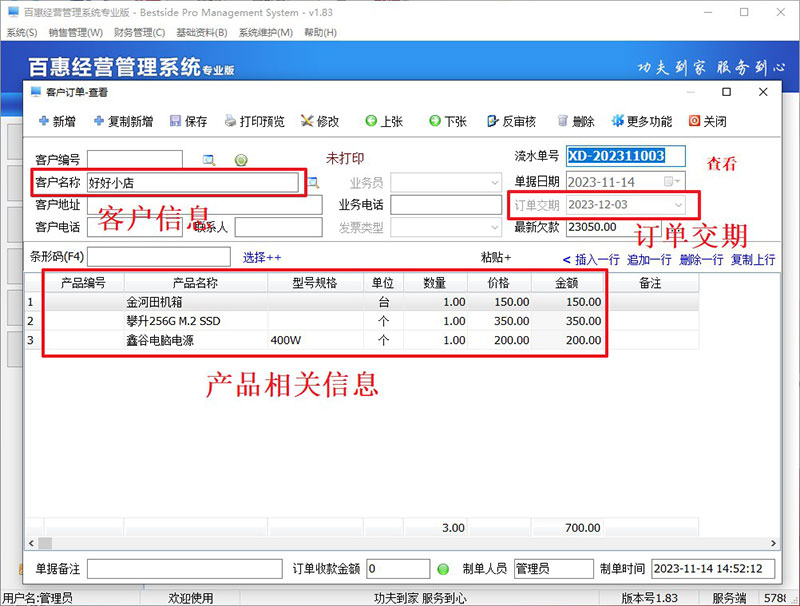Click the 反审核 (Un-audit) icon
Screen dimensions: 800x606
493,121
